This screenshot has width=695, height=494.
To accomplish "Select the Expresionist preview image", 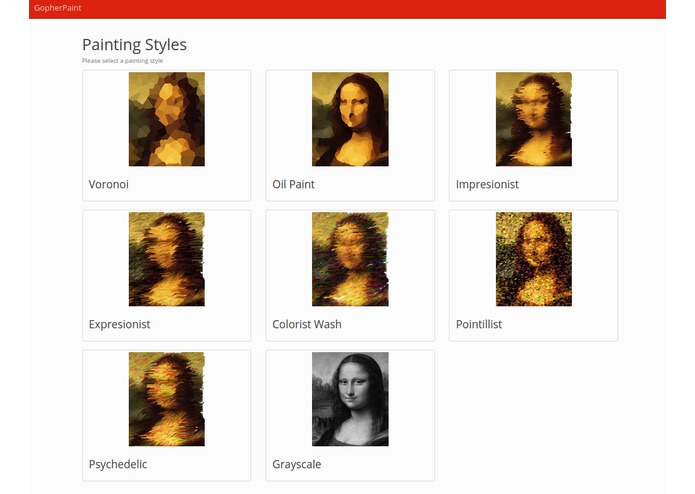I will 167,259.
